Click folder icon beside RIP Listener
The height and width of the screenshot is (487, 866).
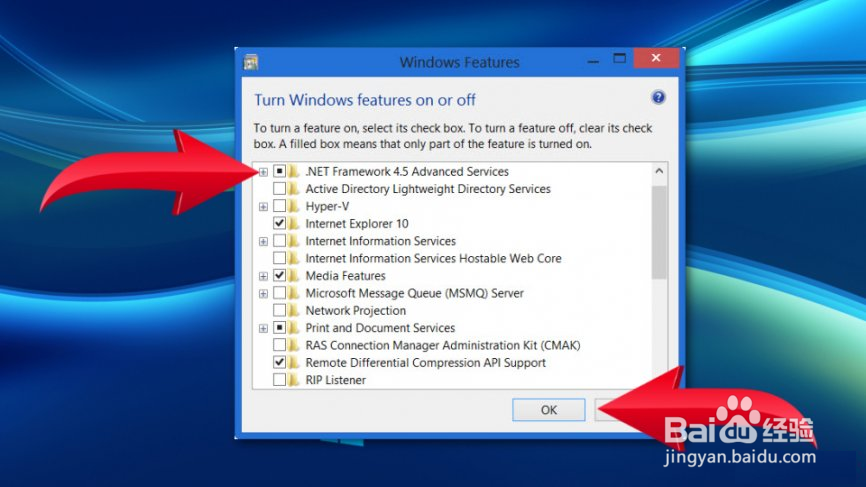click(x=294, y=380)
